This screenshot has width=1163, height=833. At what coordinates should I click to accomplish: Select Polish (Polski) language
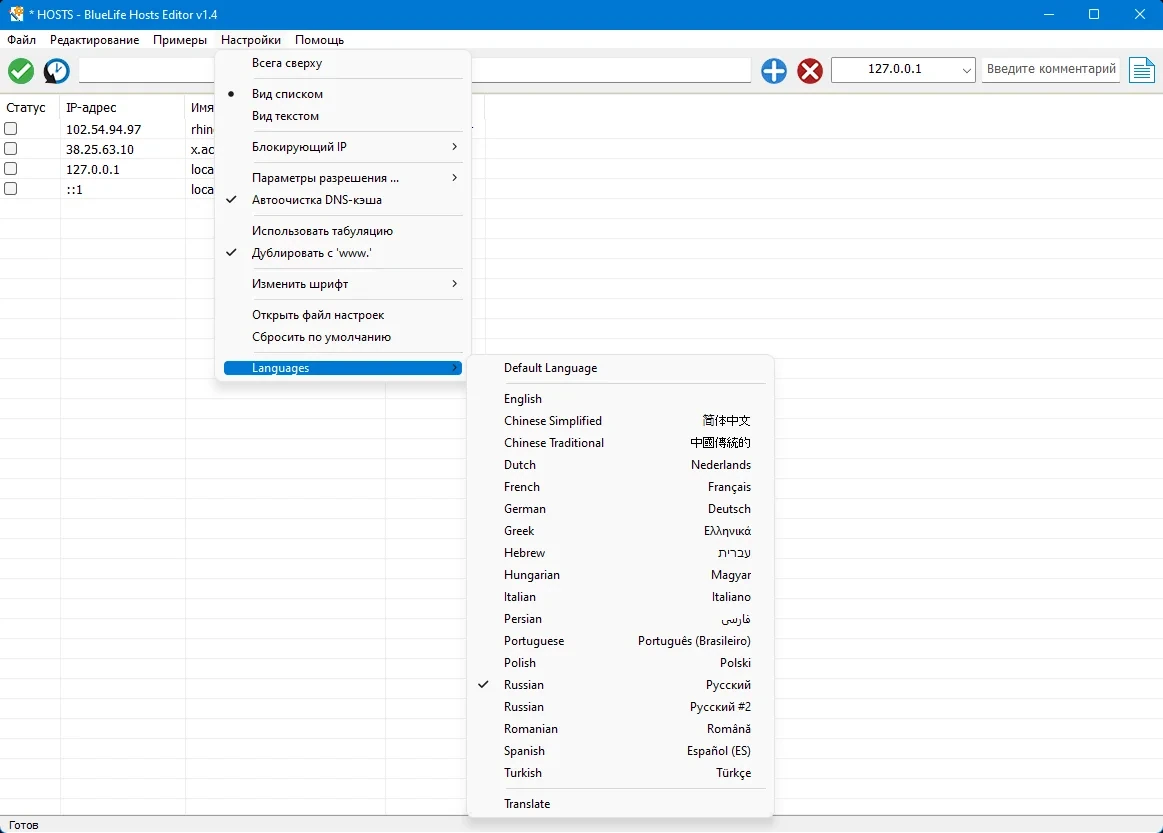pyautogui.click(x=620, y=663)
